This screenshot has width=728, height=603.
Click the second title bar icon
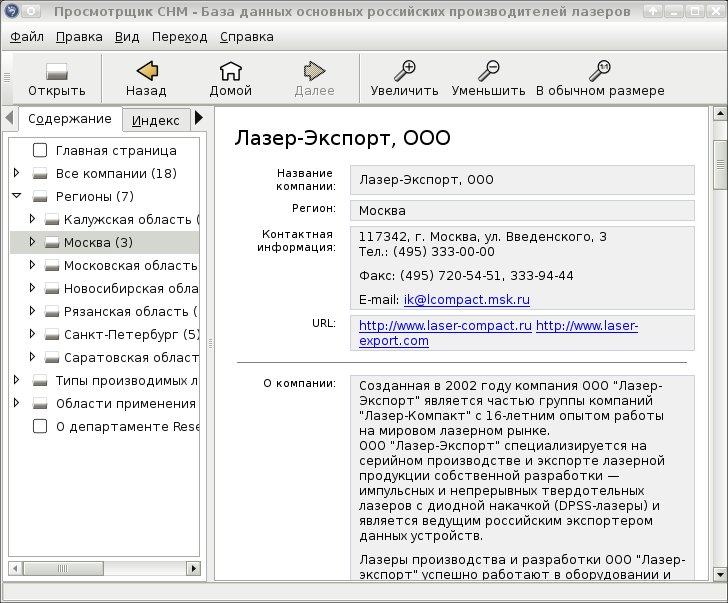(x=31, y=11)
